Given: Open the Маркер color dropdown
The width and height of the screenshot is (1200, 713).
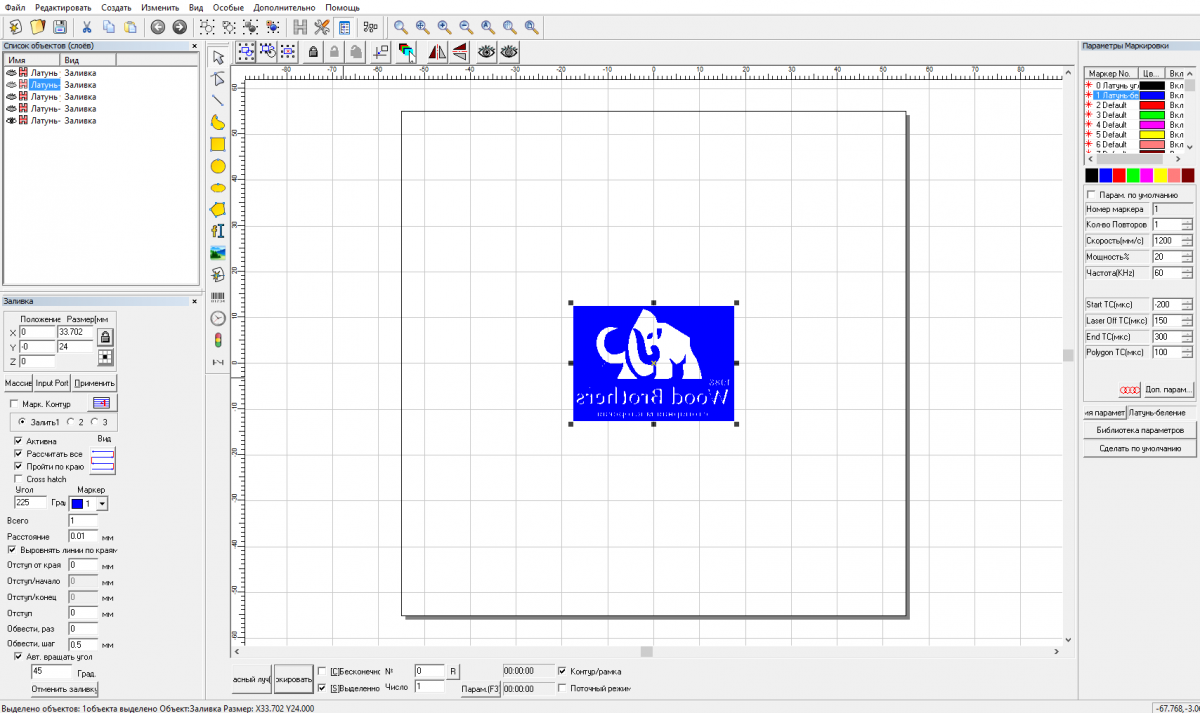Looking at the screenshot, I should tap(102, 503).
